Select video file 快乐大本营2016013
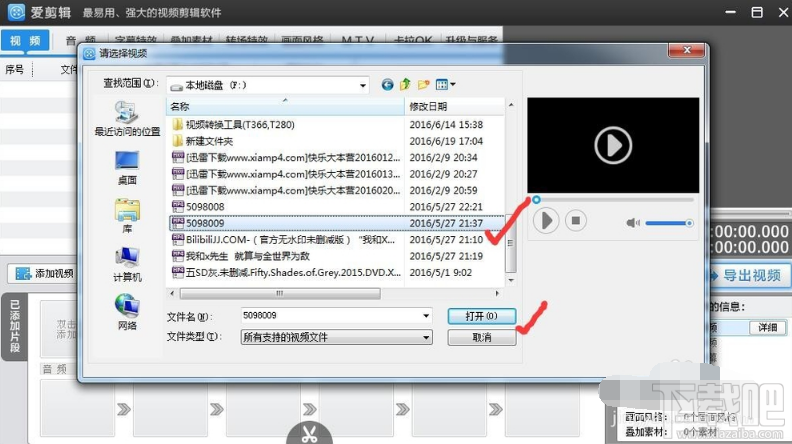Screen dimensions: 792x444 coord(286,174)
